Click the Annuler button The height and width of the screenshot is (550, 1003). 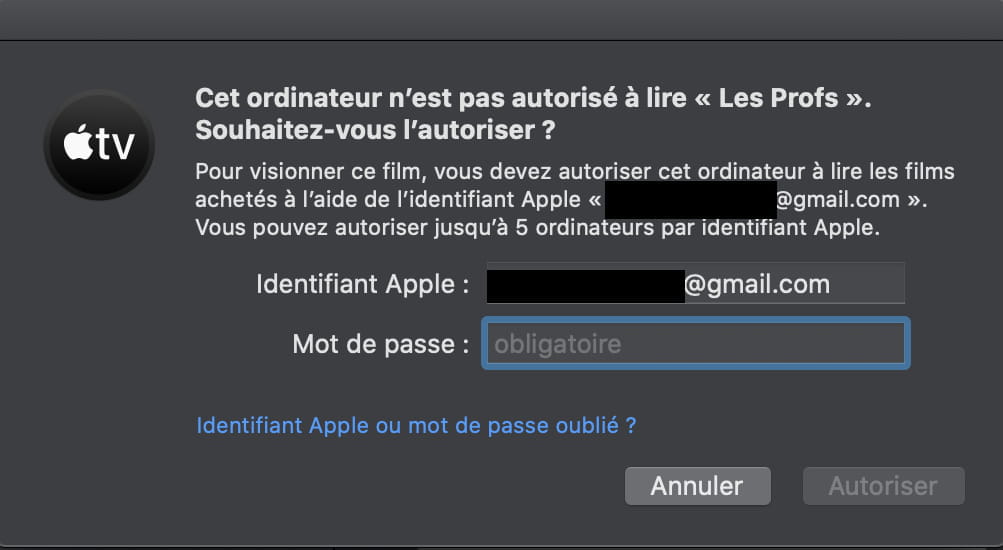coord(697,486)
